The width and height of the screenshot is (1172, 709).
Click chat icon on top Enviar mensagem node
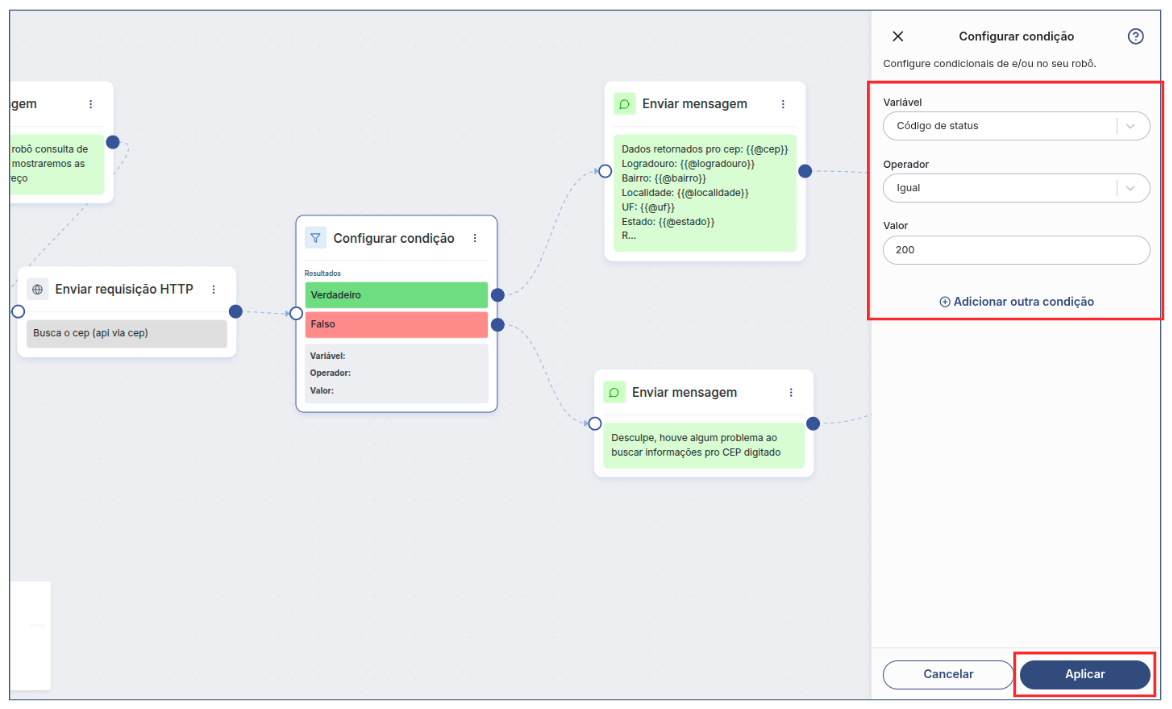(x=625, y=104)
